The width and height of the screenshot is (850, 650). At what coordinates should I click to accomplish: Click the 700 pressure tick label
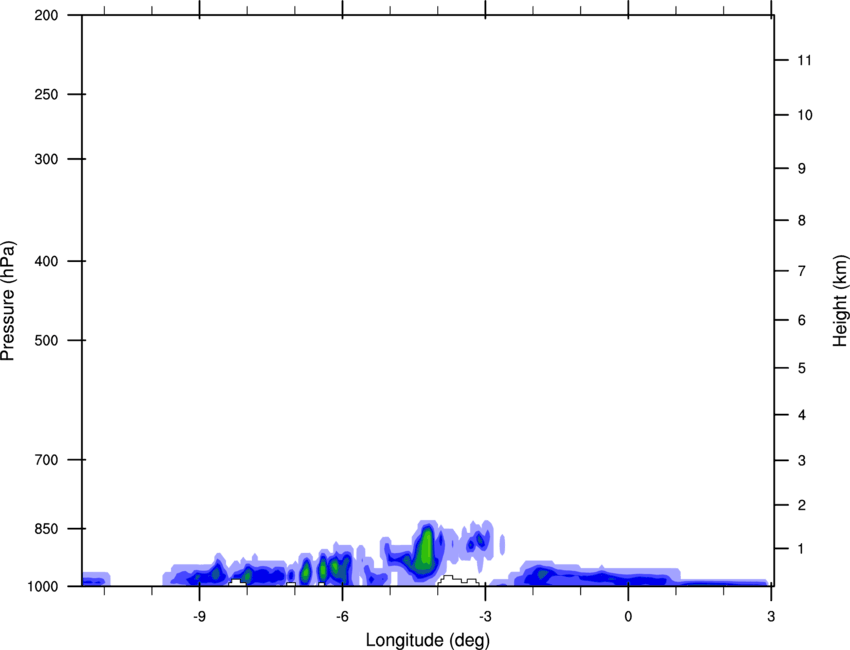click(x=46, y=460)
